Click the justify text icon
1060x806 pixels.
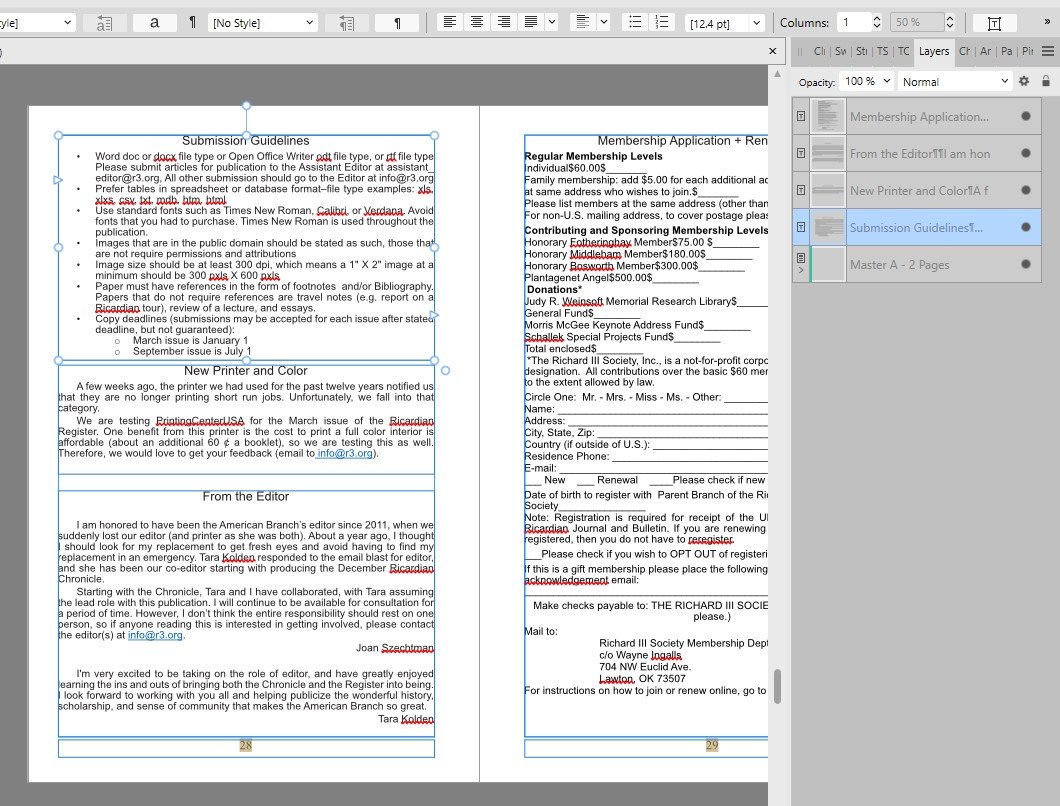click(x=531, y=22)
